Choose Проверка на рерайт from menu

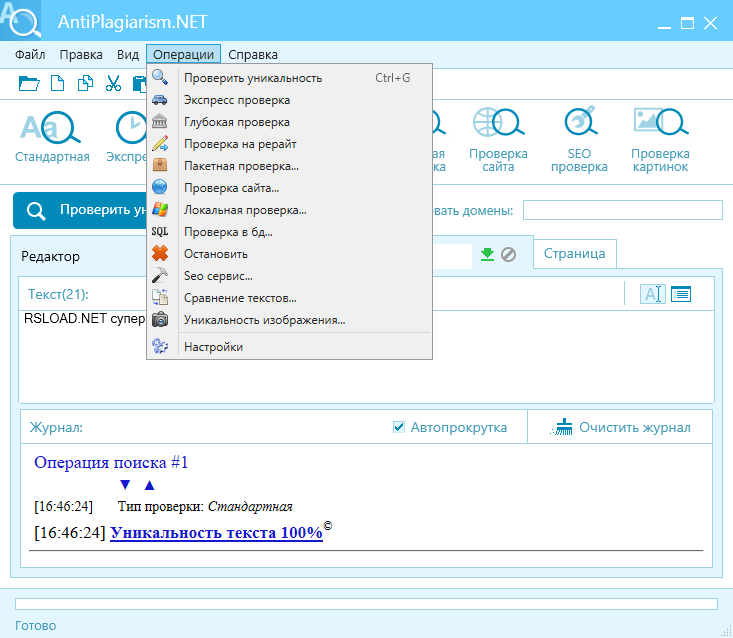289,143
